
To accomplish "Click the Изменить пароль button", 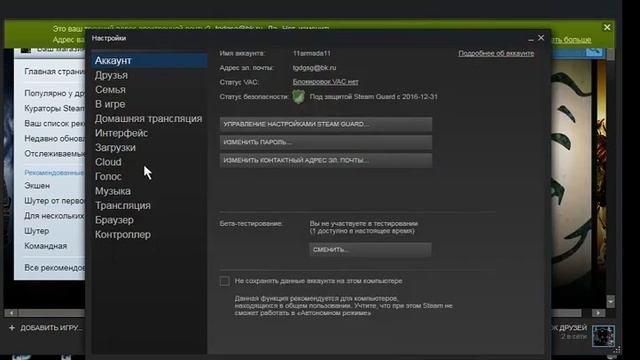I will pyautogui.click(x=326, y=142).
